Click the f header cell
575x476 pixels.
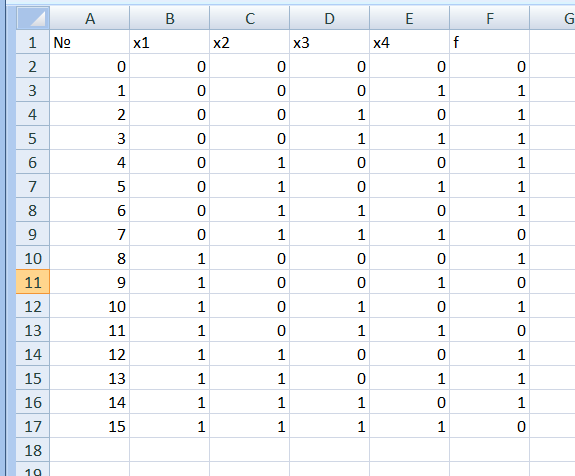click(x=490, y=42)
